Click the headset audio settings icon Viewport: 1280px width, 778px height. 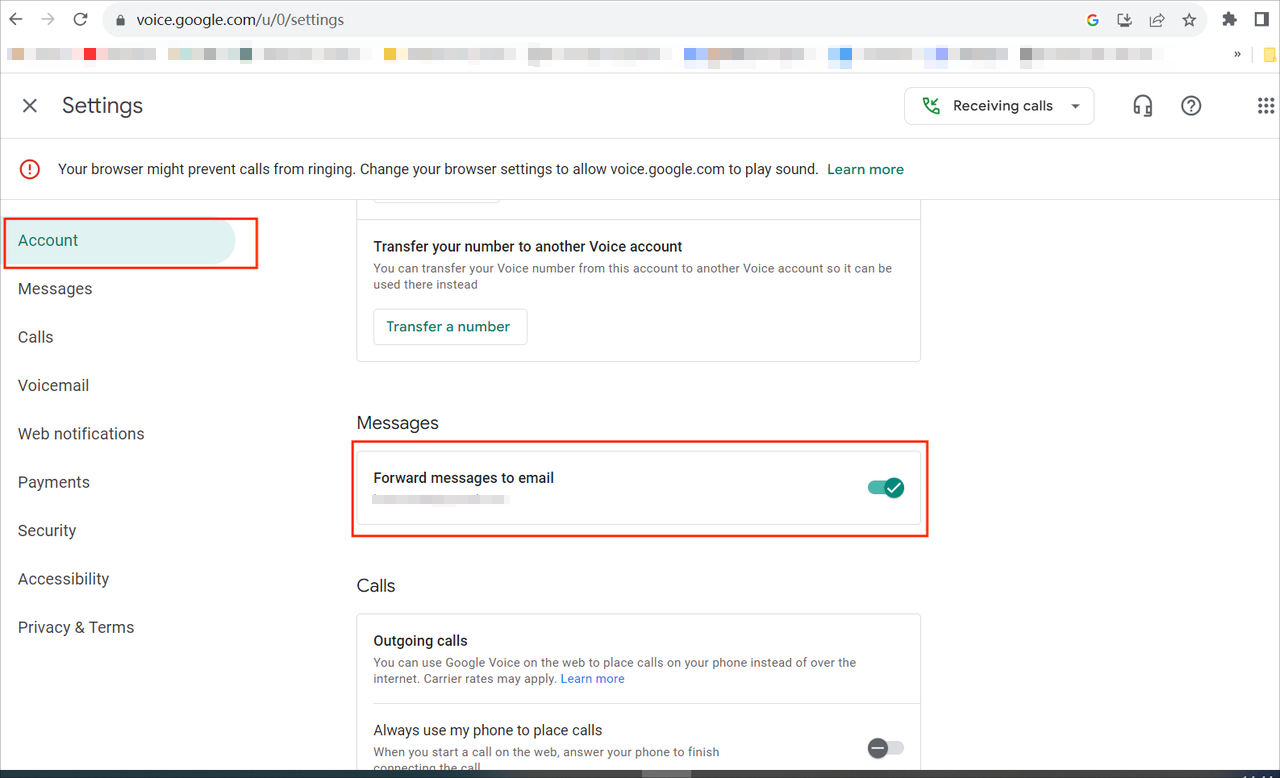coord(1142,106)
